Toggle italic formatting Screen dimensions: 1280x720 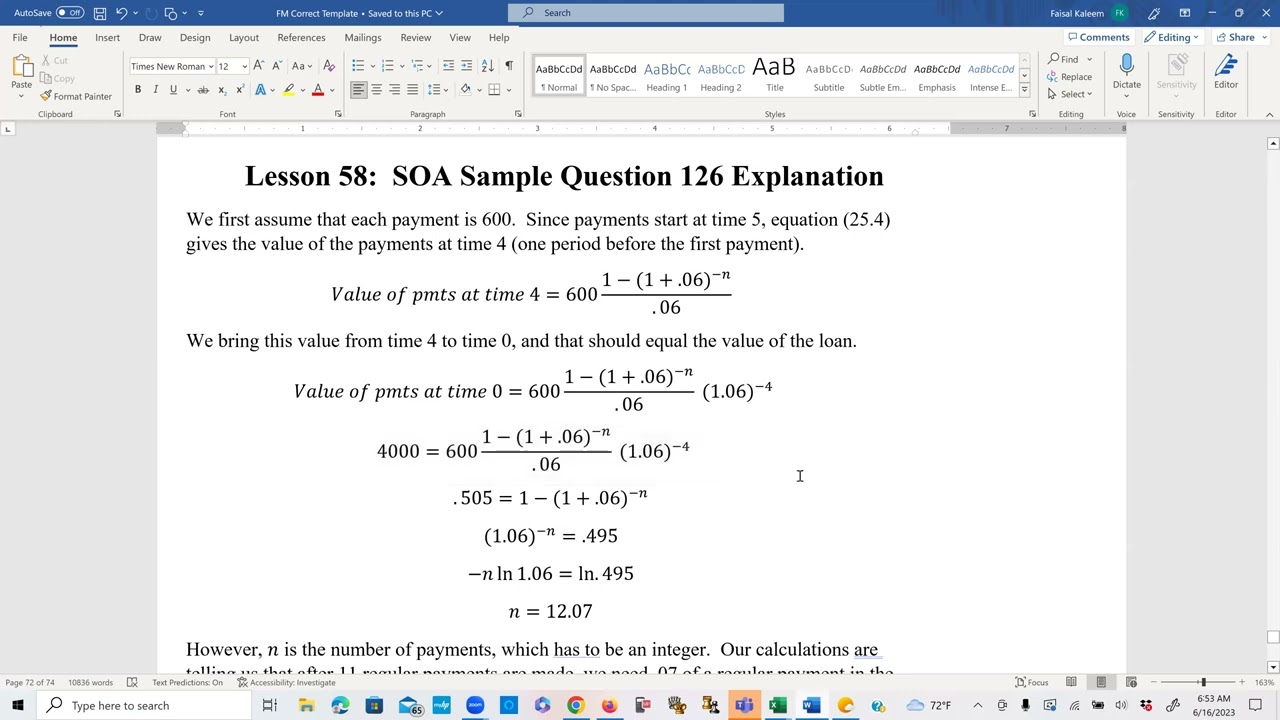click(155, 89)
